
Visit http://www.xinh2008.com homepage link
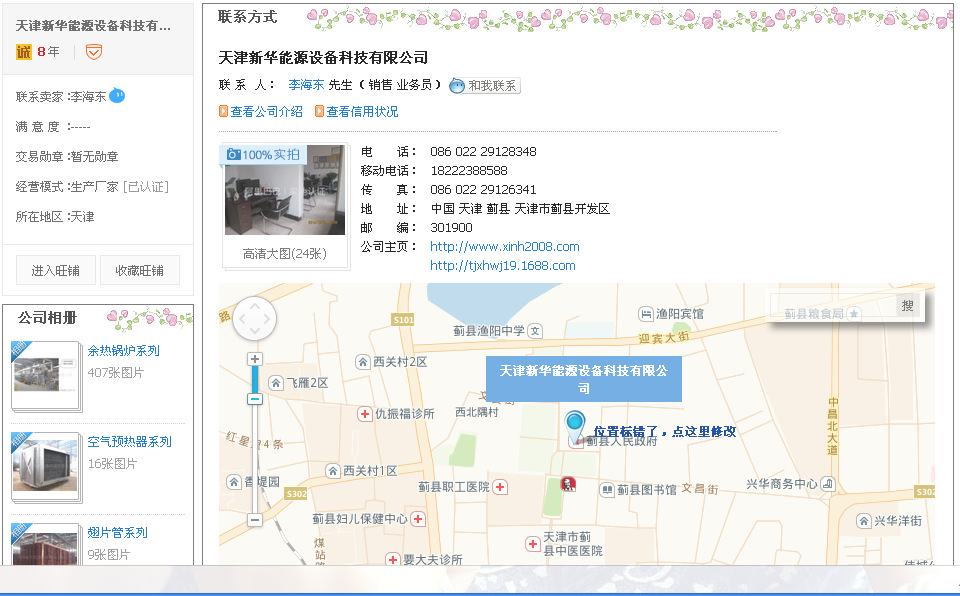click(x=504, y=247)
